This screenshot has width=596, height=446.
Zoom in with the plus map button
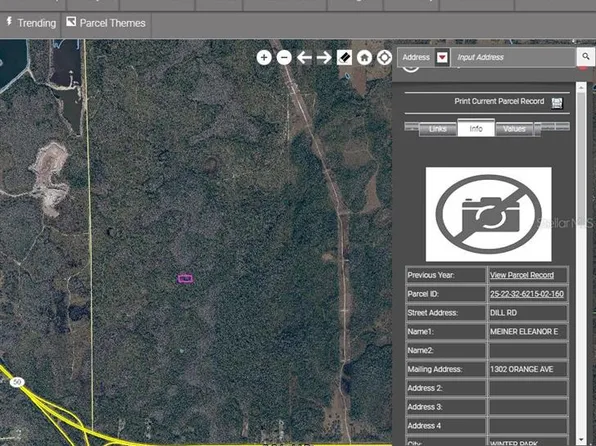click(264, 58)
